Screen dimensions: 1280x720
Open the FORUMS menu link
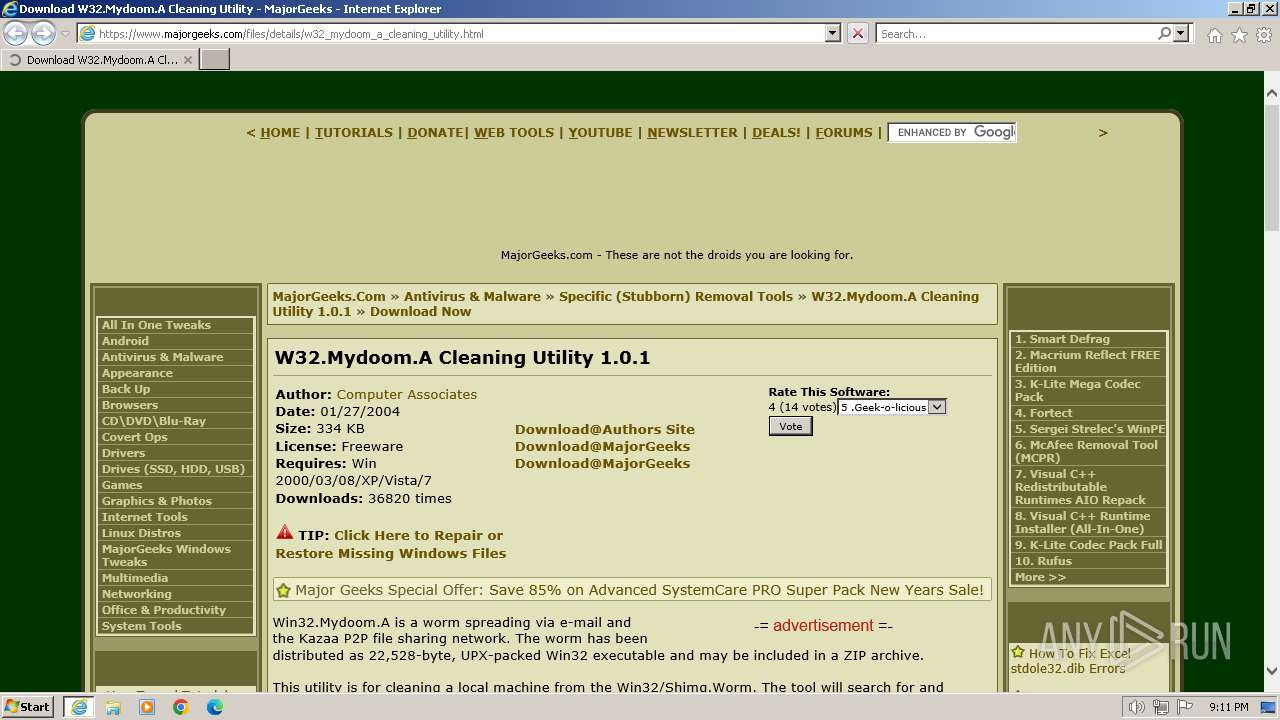click(x=844, y=132)
